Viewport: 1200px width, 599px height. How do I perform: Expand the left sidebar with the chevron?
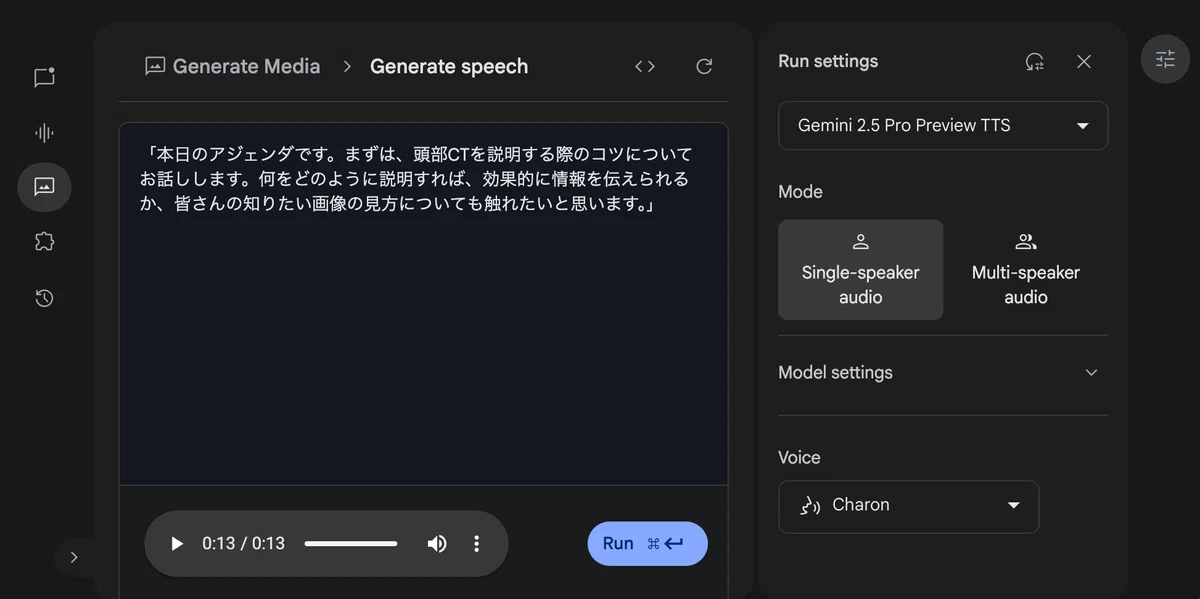tap(74, 557)
